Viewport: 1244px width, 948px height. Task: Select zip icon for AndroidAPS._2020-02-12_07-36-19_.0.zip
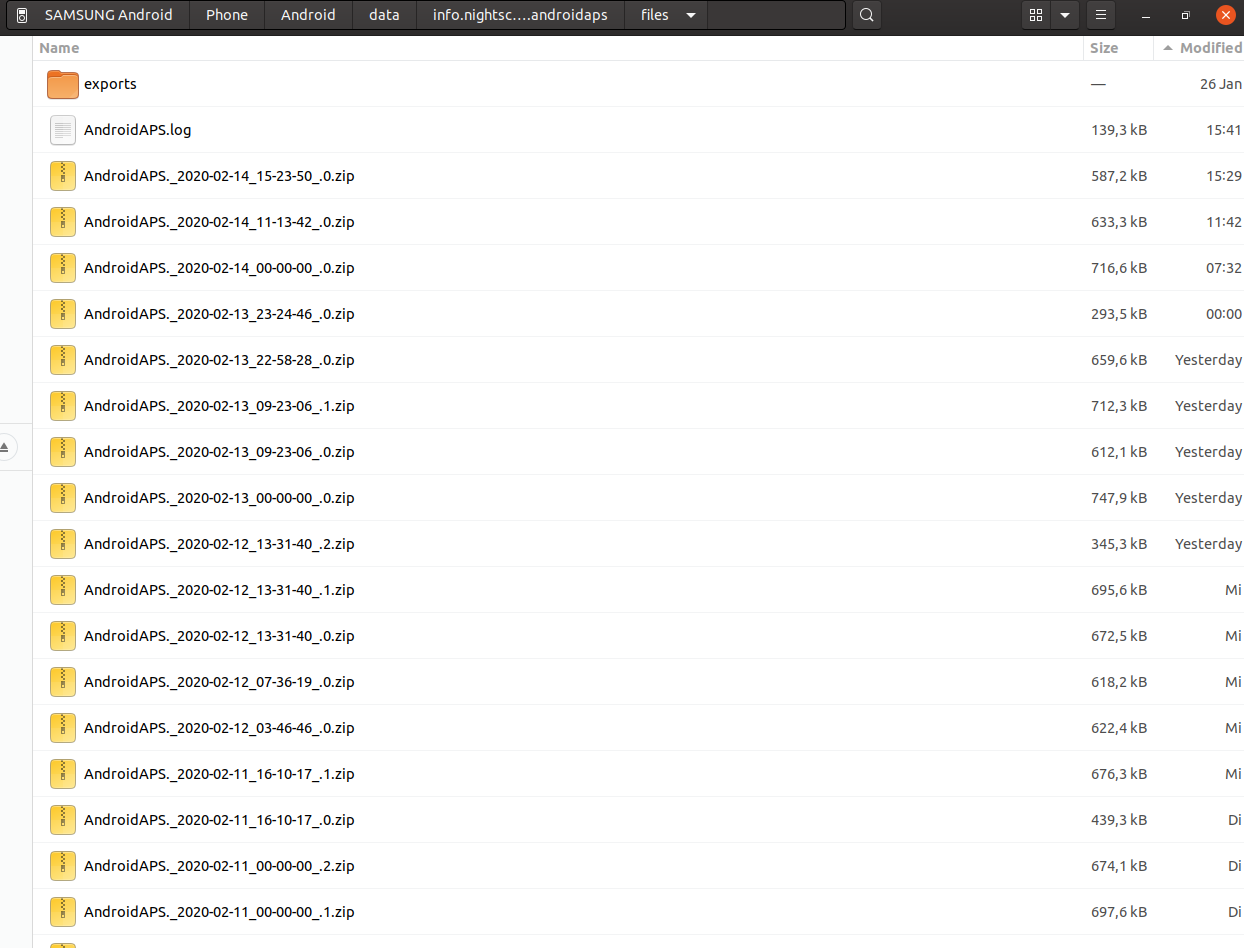pyautogui.click(x=63, y=682)
